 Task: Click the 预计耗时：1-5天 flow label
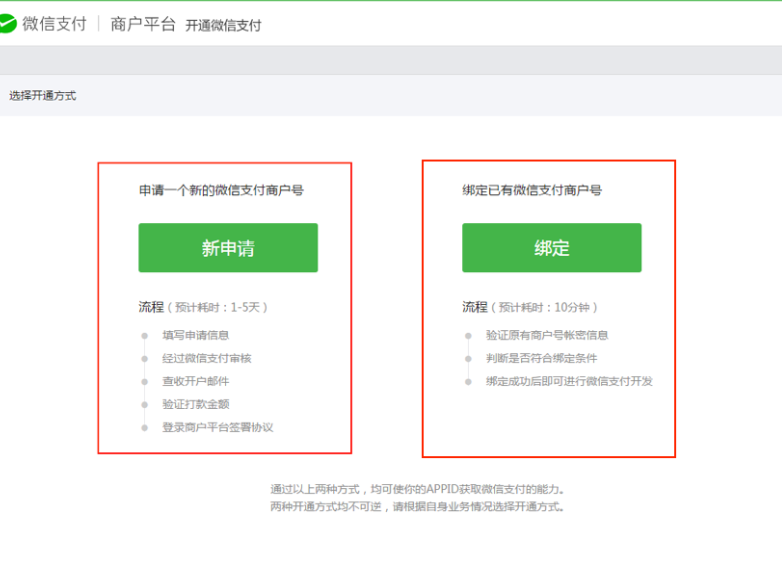217,307
